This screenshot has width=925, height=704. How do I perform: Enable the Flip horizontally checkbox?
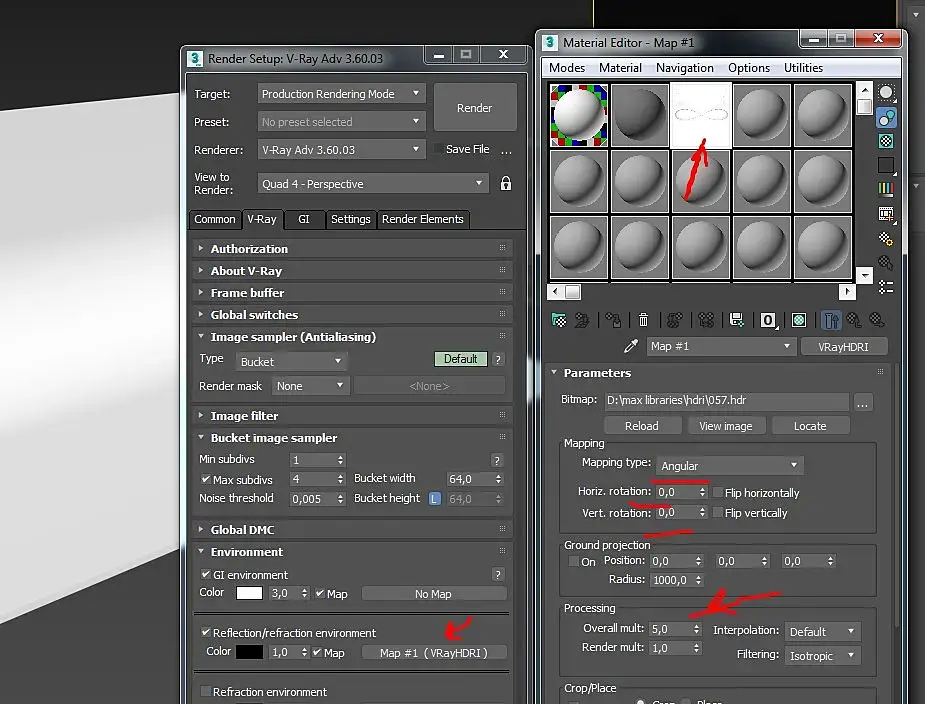click(718, 492)
